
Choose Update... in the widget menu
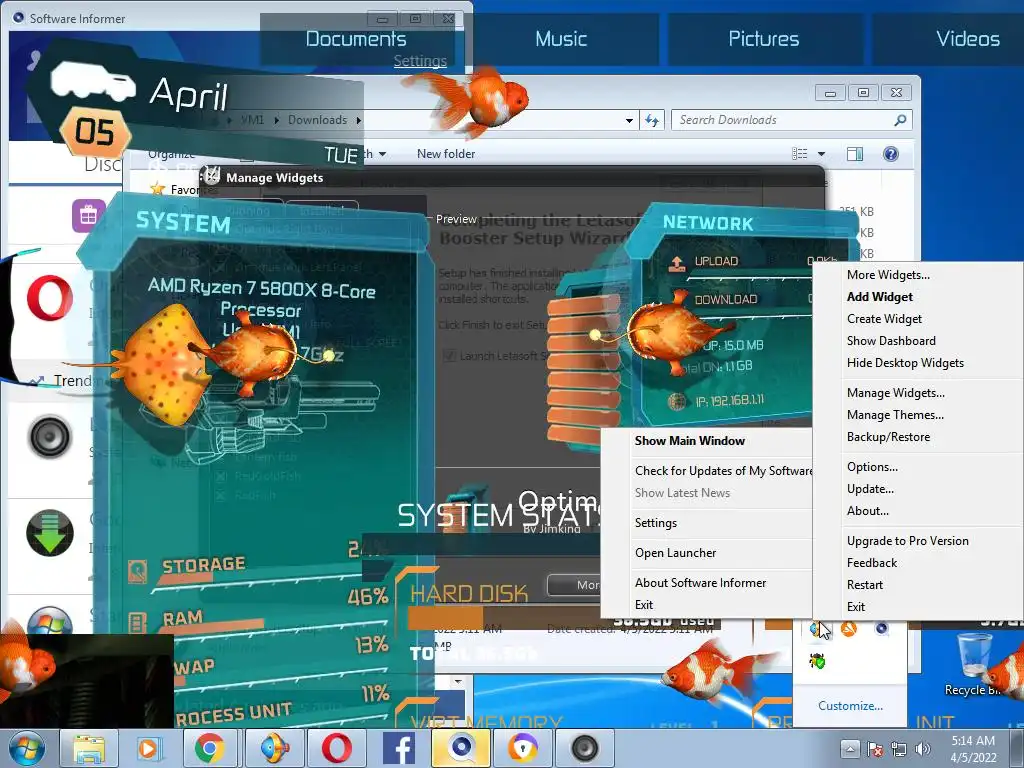[870, 489]
